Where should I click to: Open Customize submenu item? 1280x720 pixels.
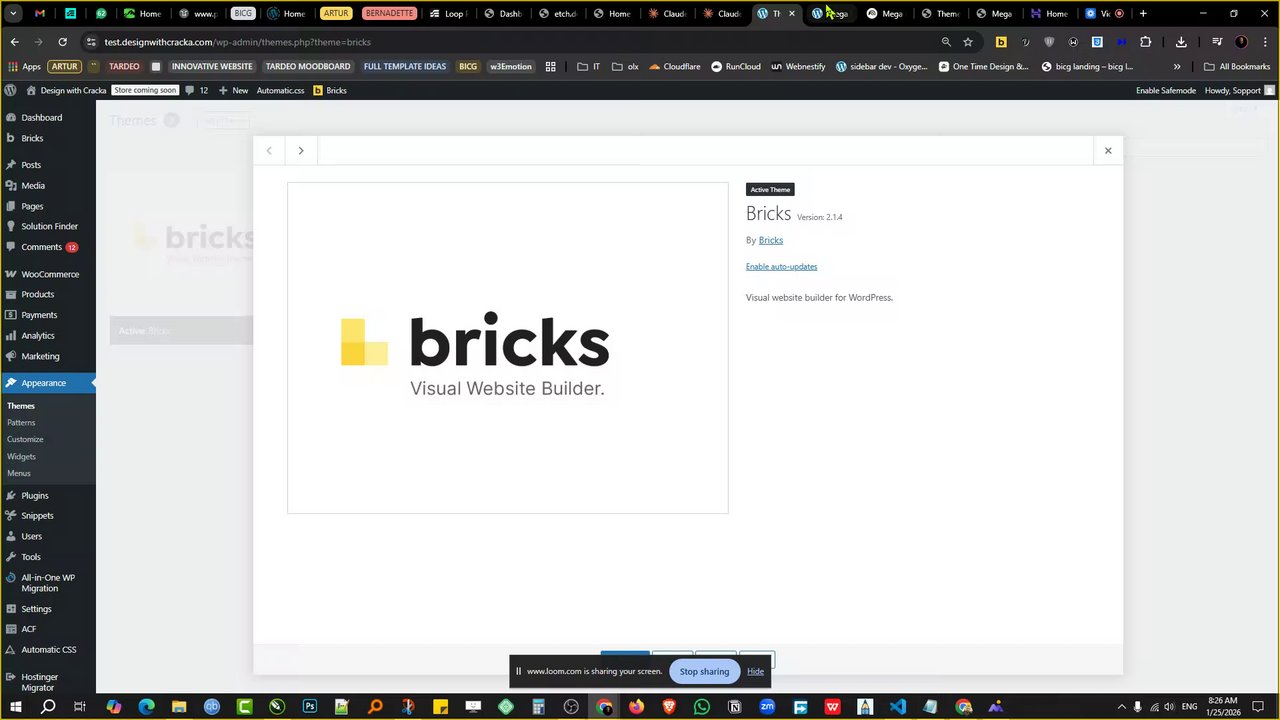[x=25, y=439]
